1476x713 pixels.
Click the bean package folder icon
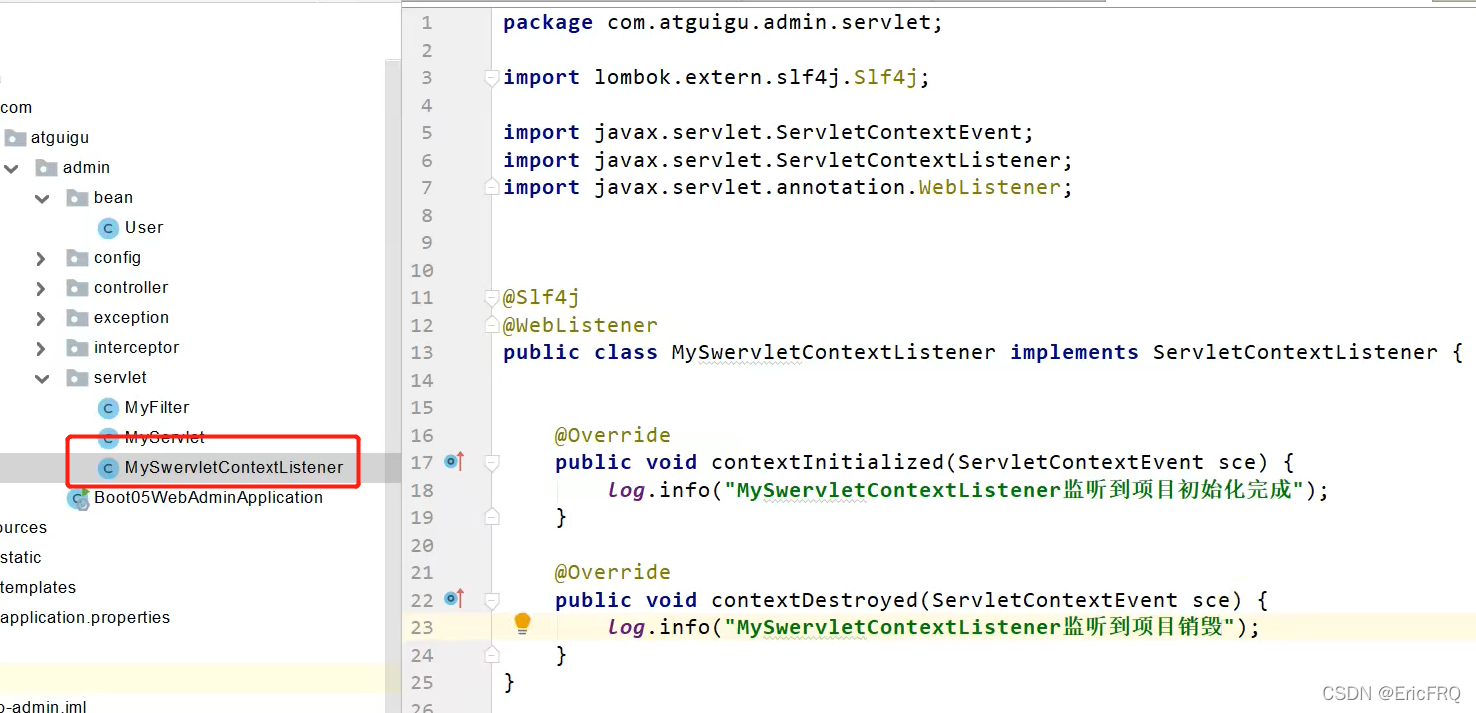point(77,198)
